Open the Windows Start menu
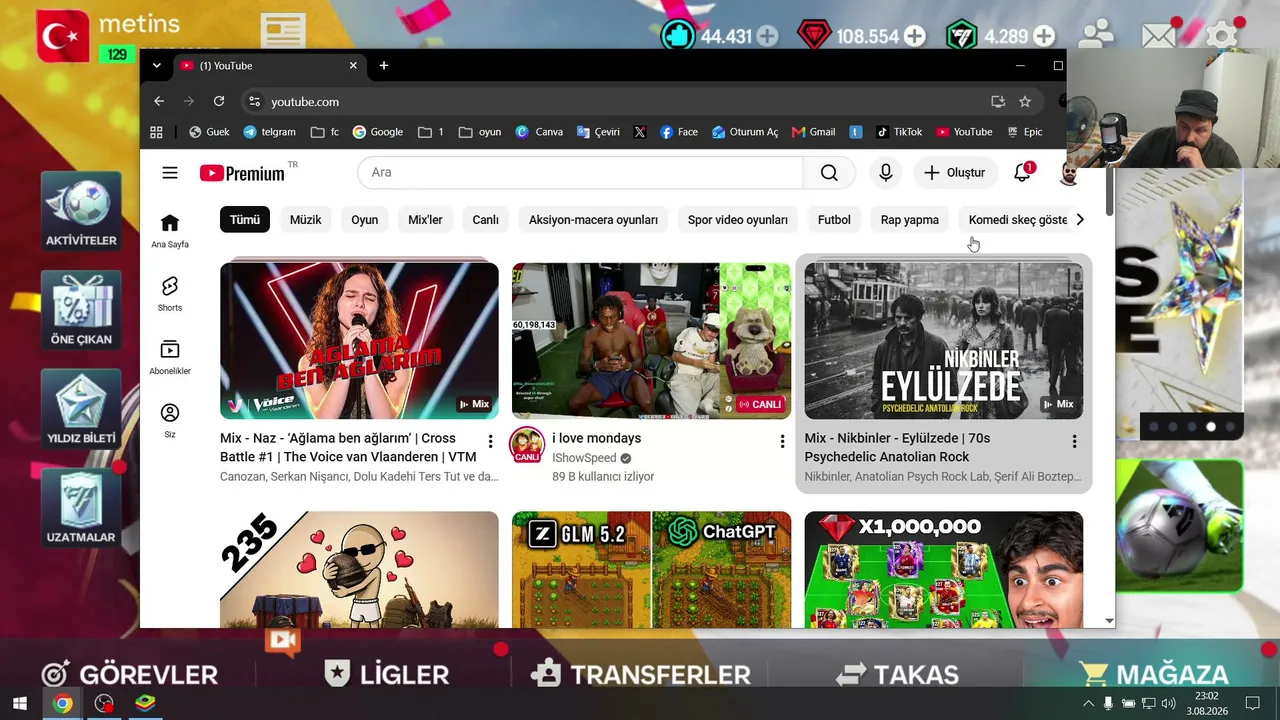The image size is (1280, 720). pos(19,703)
